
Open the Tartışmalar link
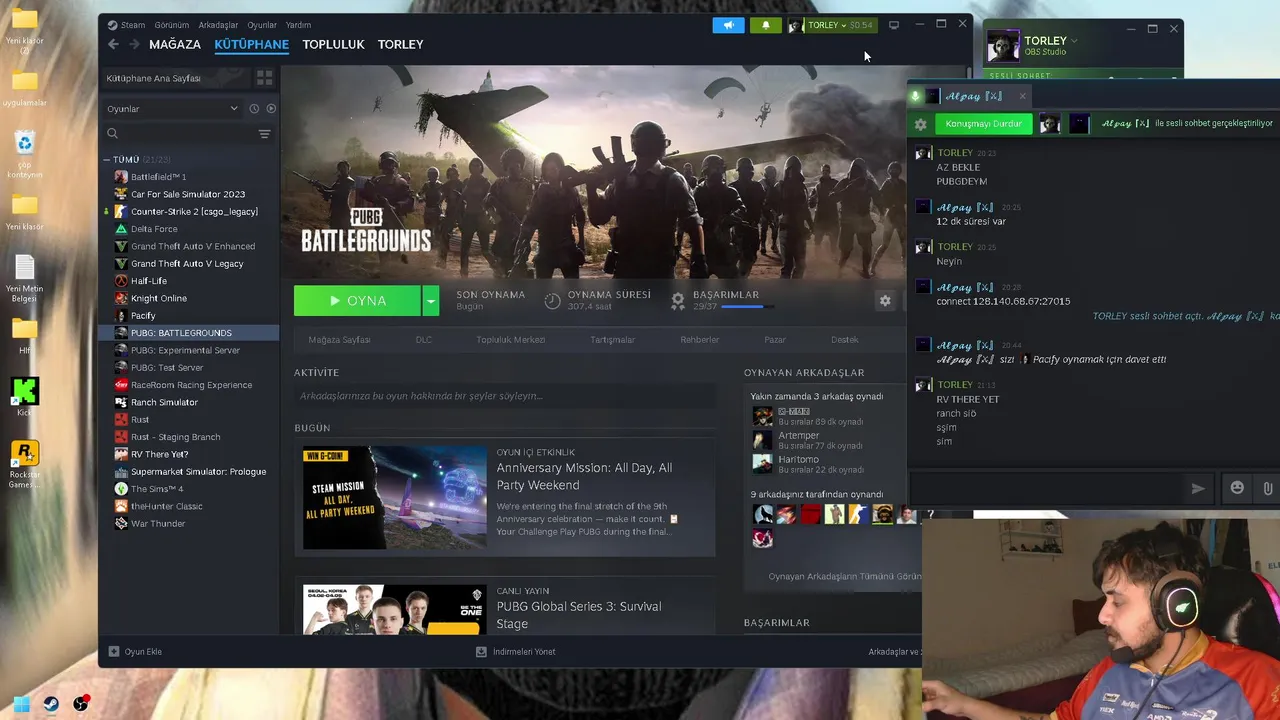[x=612, y=340]
